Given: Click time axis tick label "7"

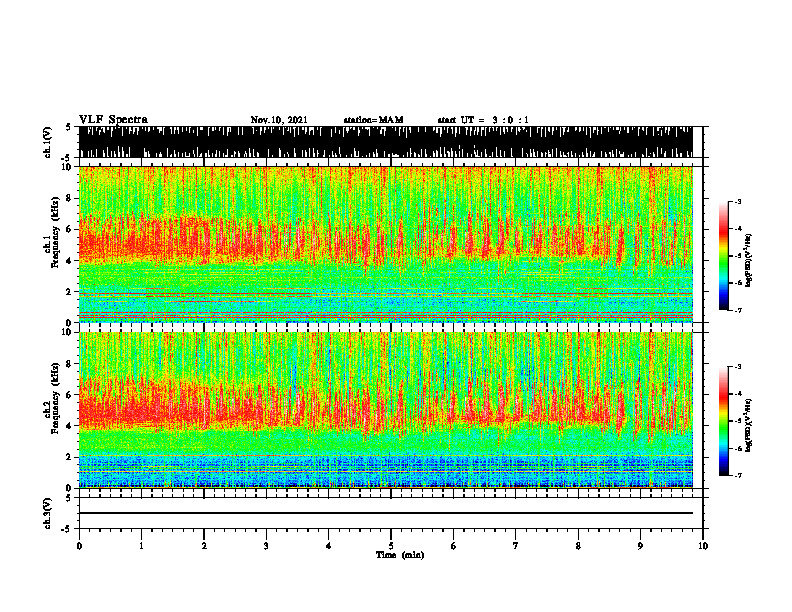Looking at the screenshot, I should click(516, 546).
